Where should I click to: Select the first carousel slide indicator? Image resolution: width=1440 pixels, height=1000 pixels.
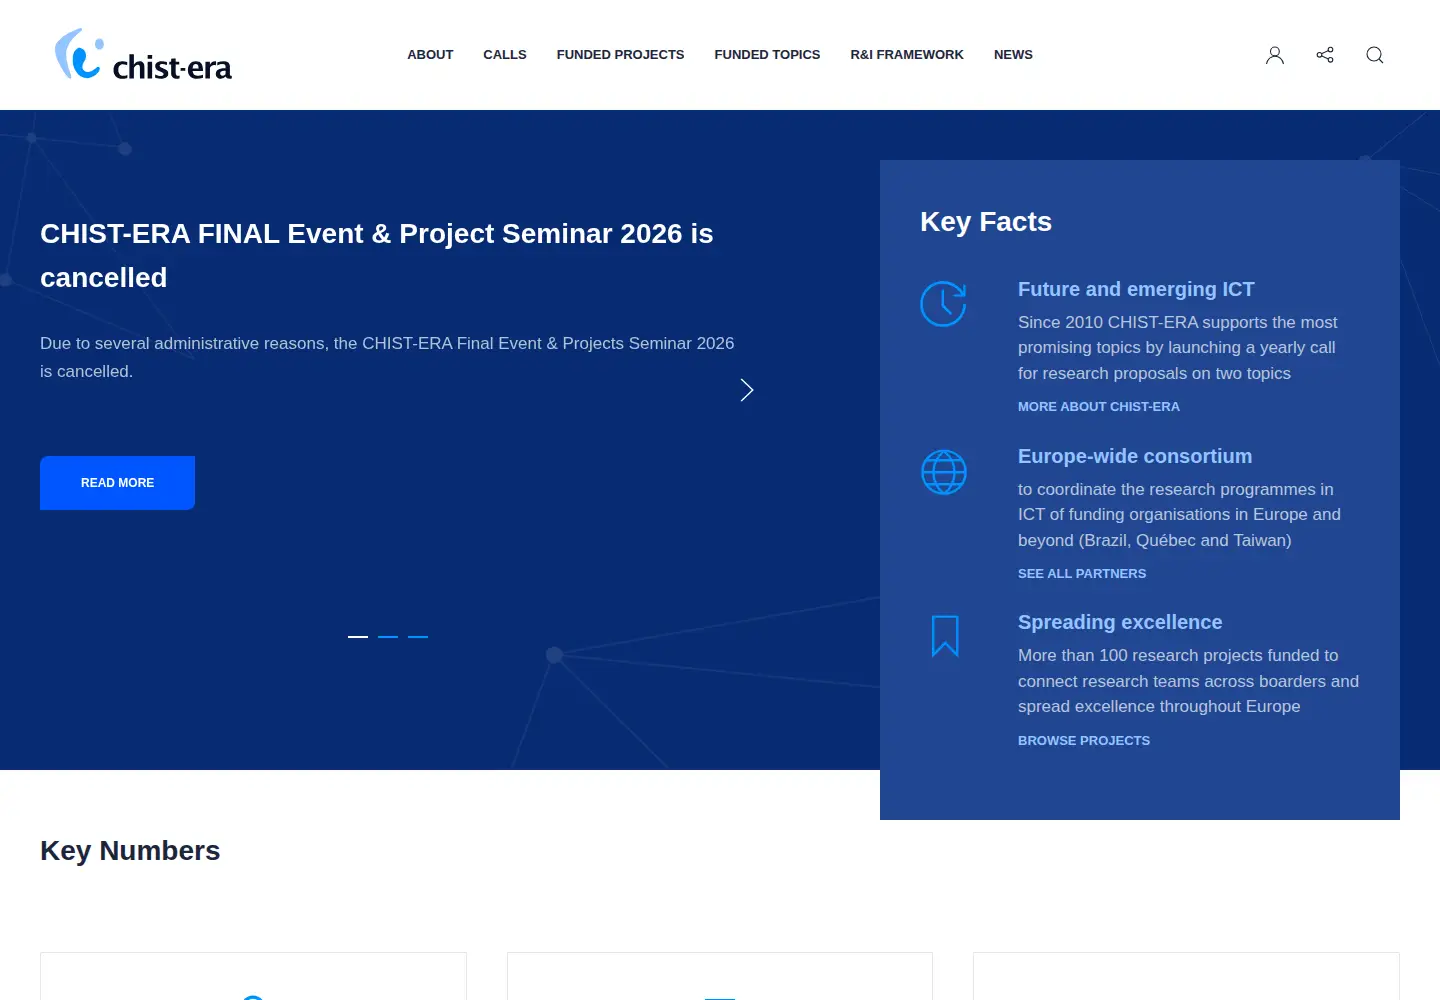[358, 636]
